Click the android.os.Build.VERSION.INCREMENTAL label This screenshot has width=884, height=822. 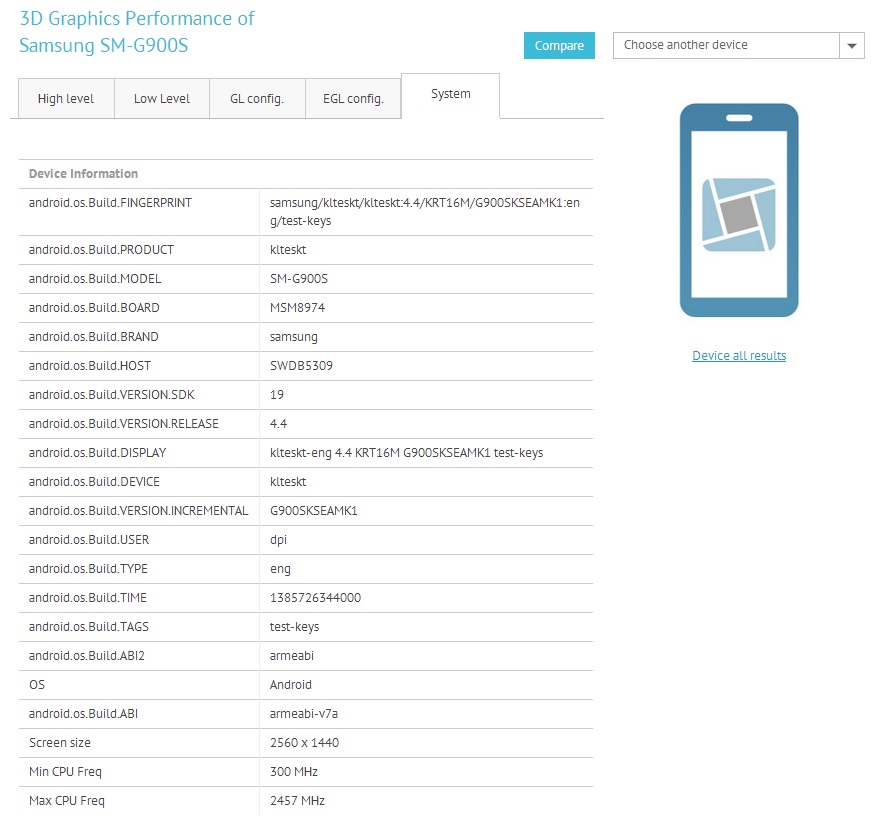click(139, 511)
